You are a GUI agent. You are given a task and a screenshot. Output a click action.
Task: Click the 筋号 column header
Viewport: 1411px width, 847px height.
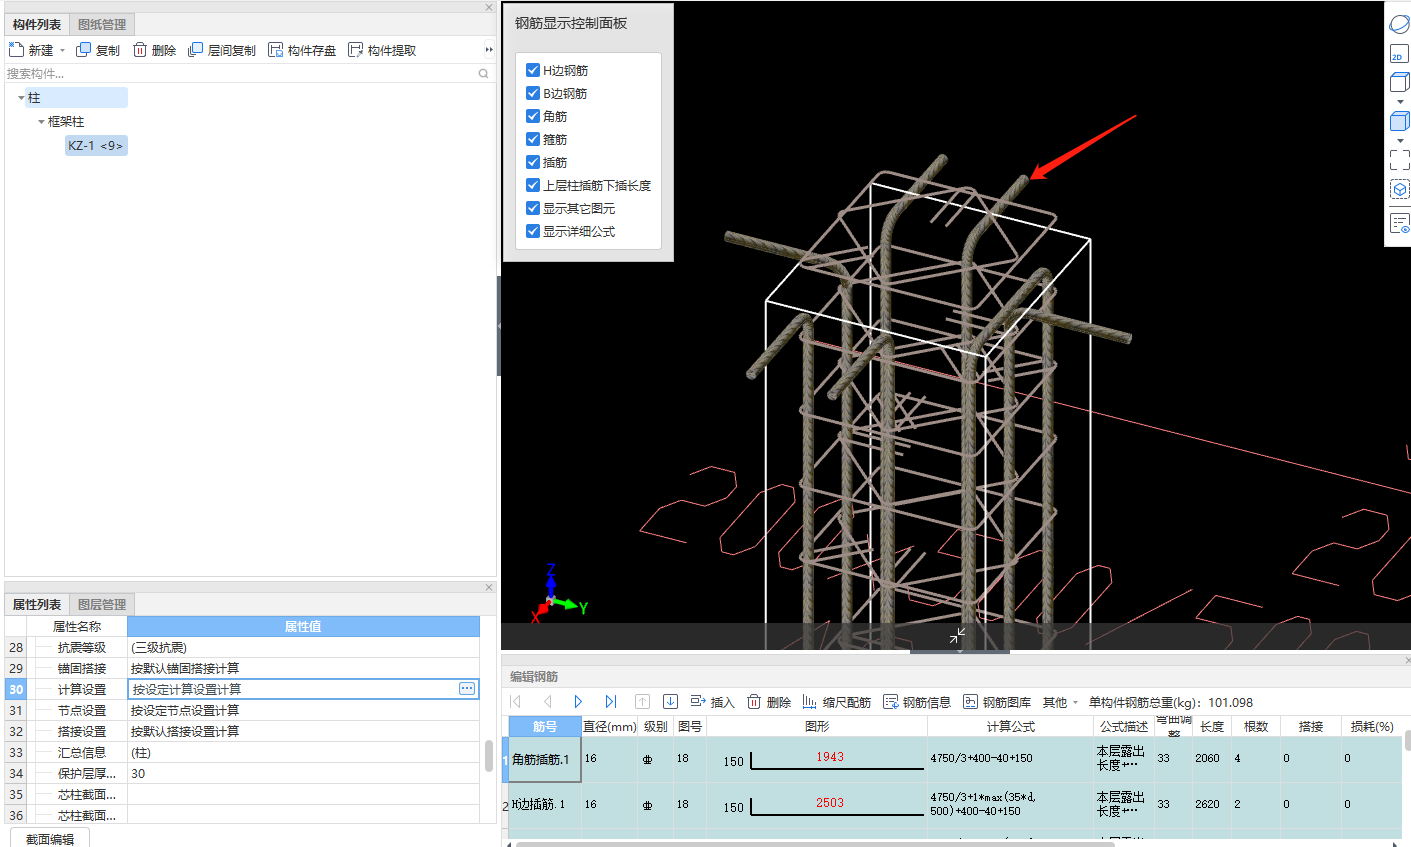[x=545, y=727]
